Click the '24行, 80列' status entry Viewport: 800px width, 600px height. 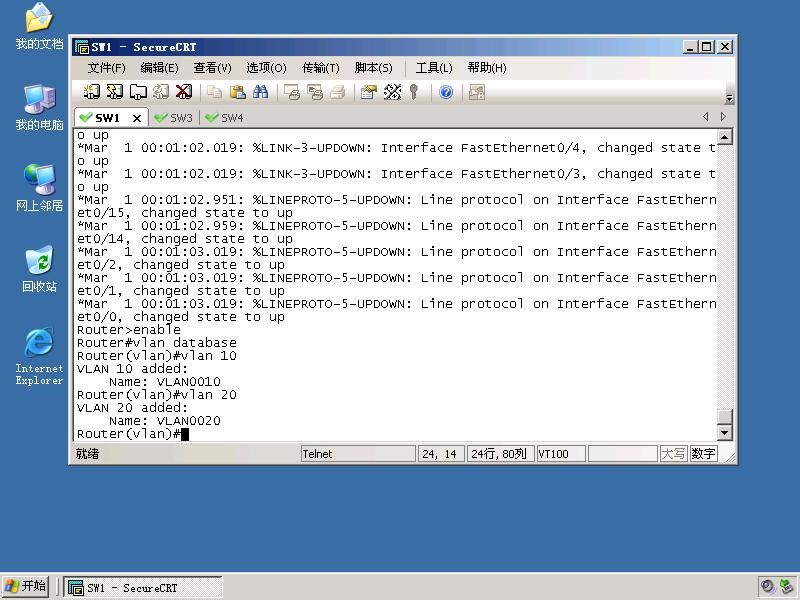click(499, 454)
